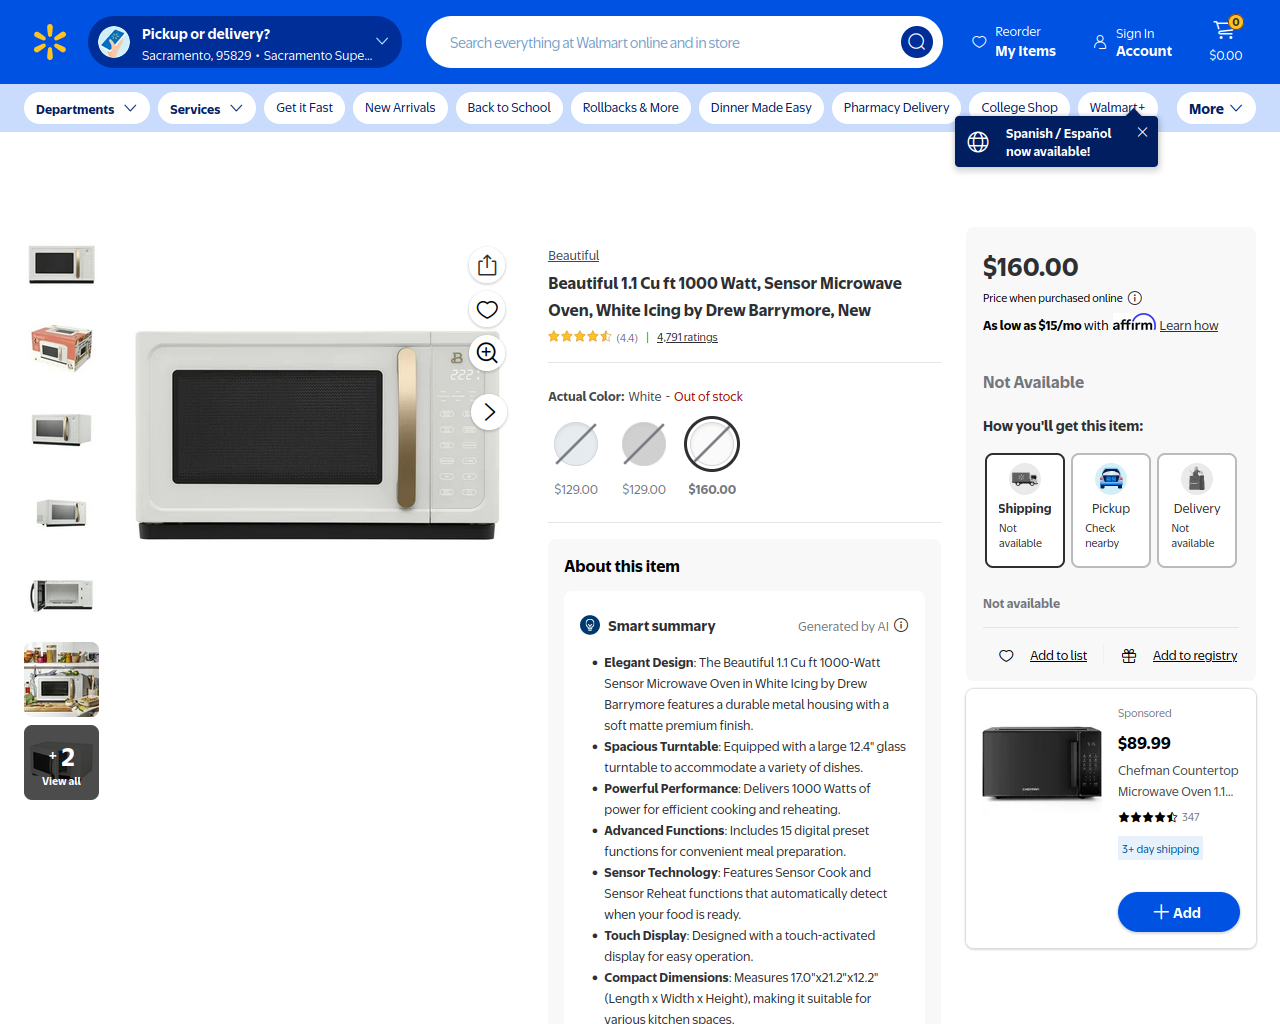Select the kitchen scene thumbnail
Image resolution: width=1280 pixels, height=1024 pixels.
click(62, 679)
